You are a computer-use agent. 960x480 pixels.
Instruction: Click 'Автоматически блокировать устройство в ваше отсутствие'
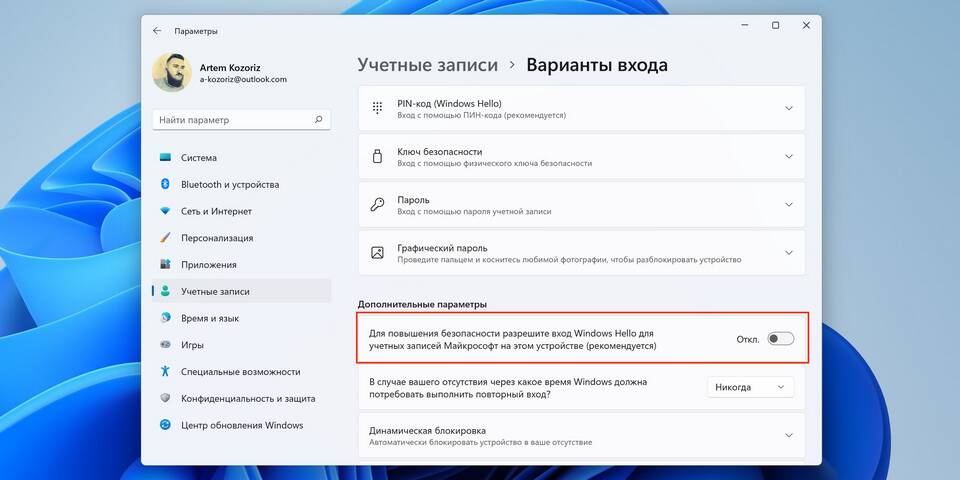481,442
